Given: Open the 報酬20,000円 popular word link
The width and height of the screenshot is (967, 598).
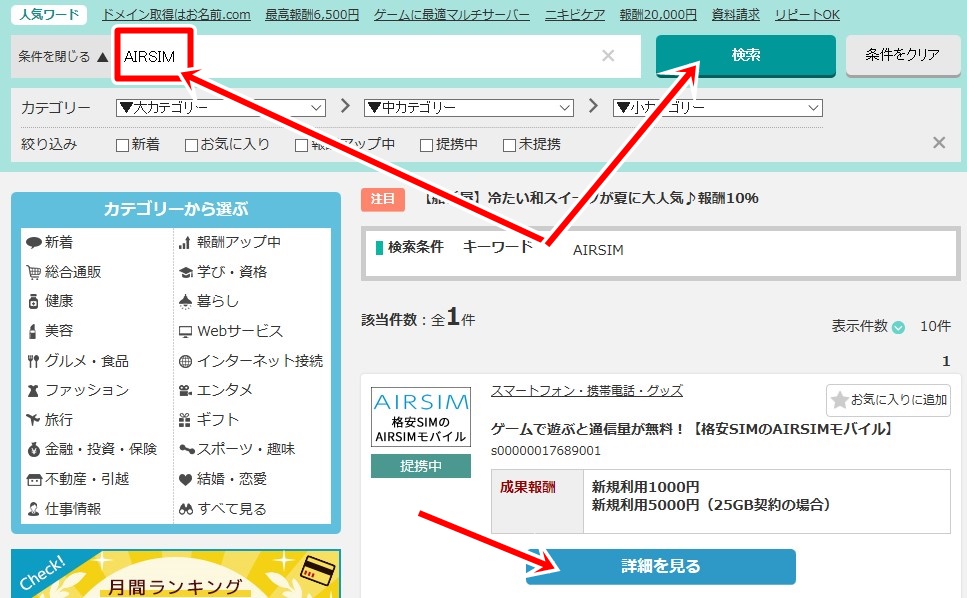Looking at the screenshot, I should coord(658,15).
